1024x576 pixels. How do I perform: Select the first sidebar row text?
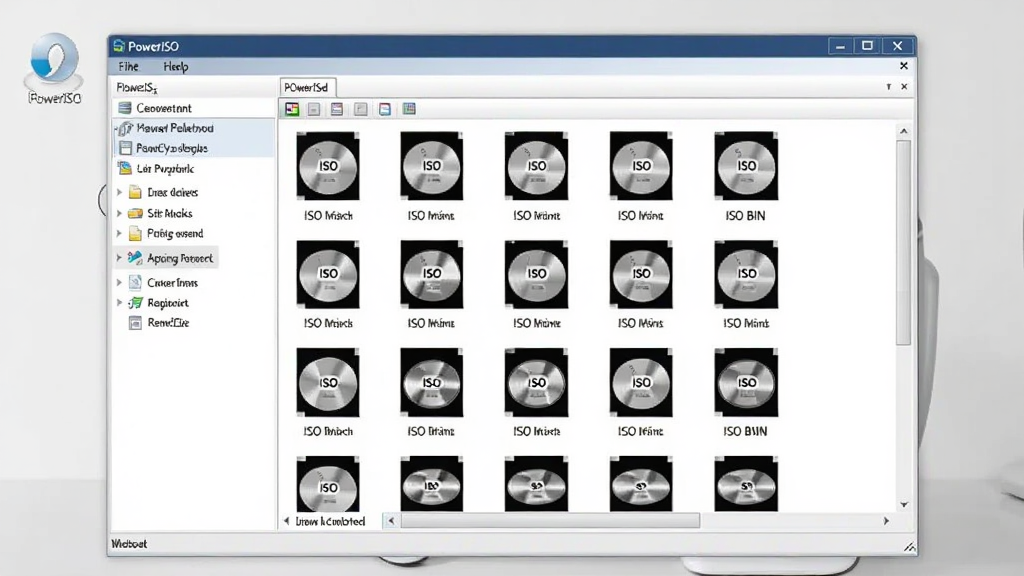(164, 108)
